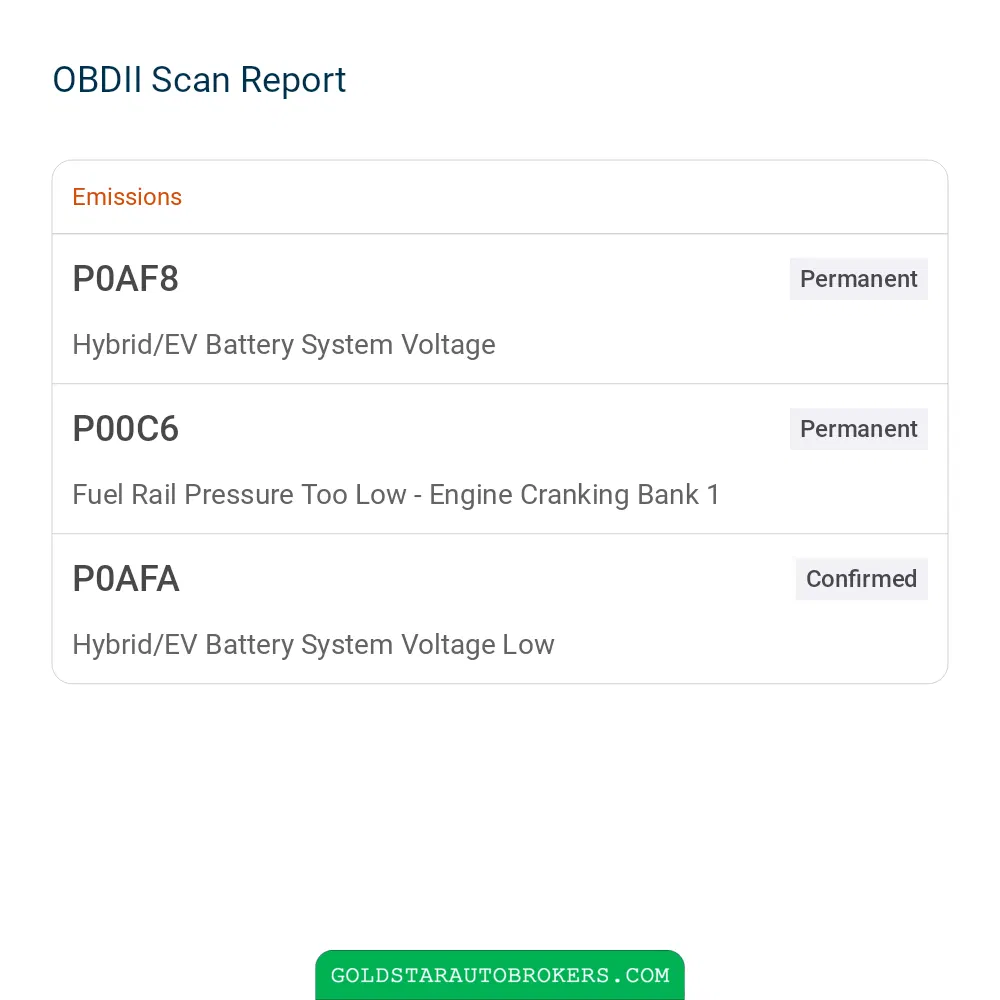
Task: Click "Engine Cranking Bank 1" text
Action: (x=574, y=494)
